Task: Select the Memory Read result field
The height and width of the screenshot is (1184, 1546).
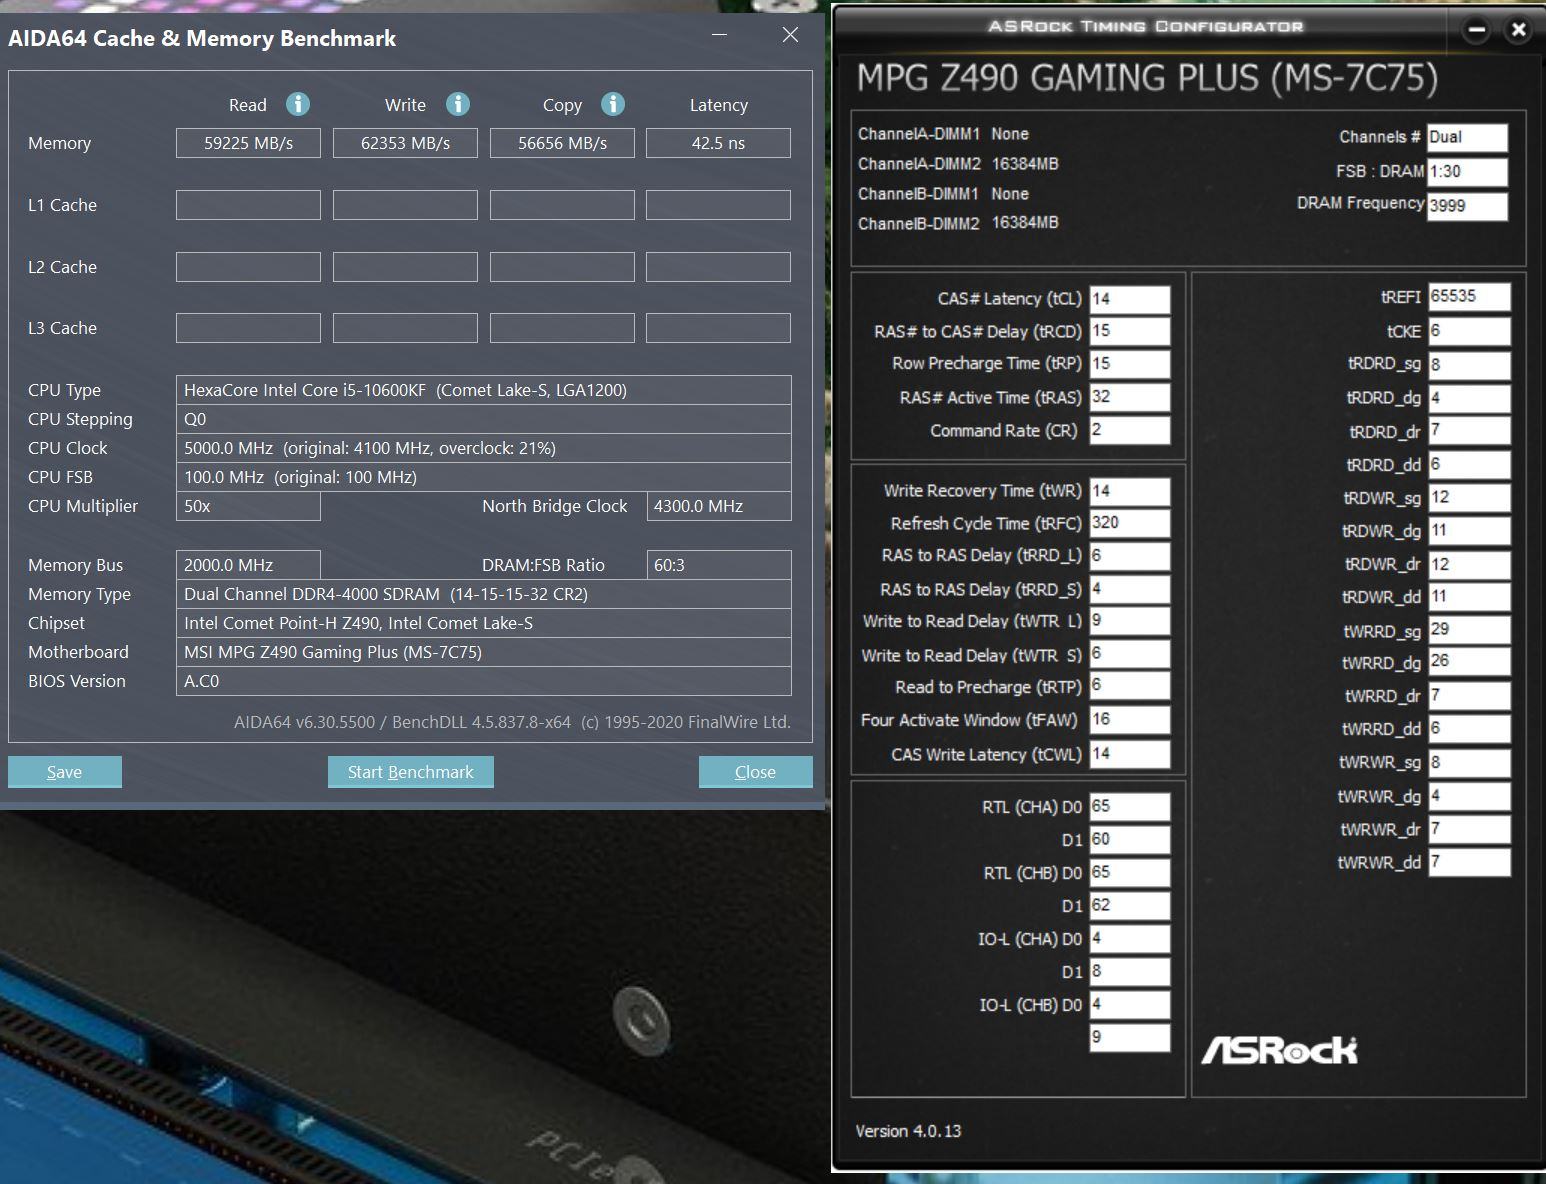Action: (248, 143)
